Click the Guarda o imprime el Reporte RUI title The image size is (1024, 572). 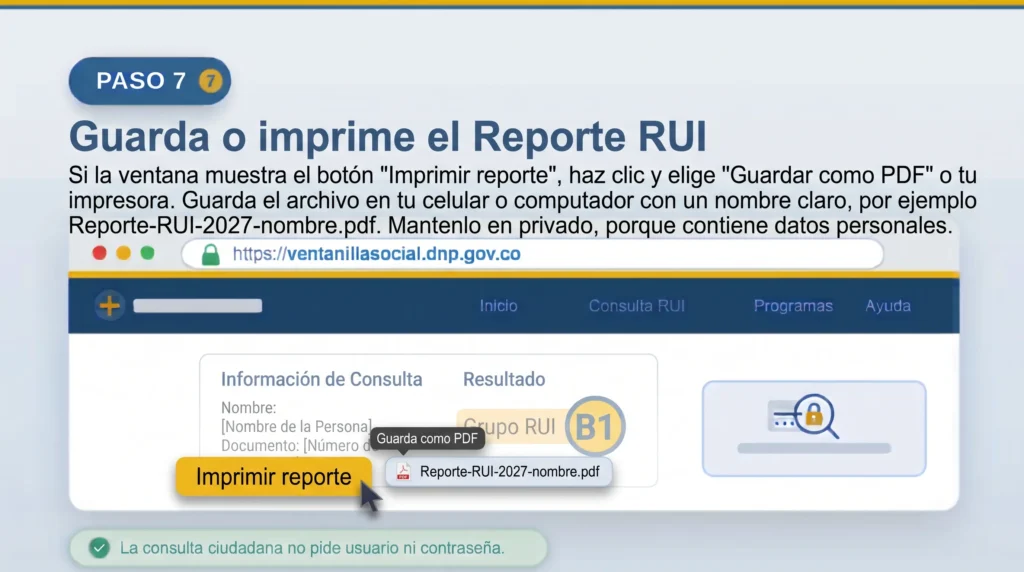388,136
